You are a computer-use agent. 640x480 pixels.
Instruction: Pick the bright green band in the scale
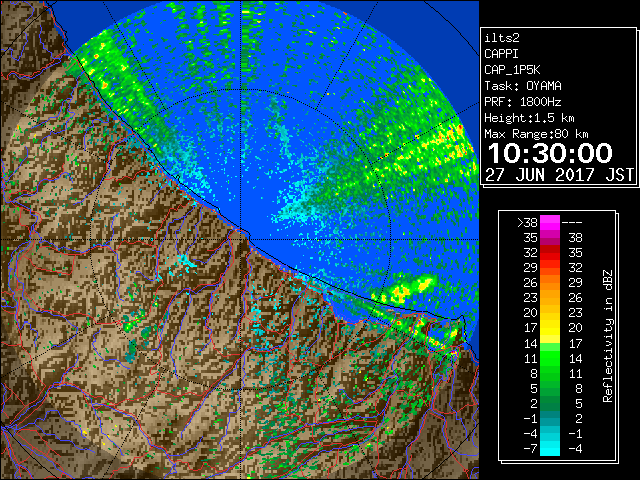tap(550, 358)
